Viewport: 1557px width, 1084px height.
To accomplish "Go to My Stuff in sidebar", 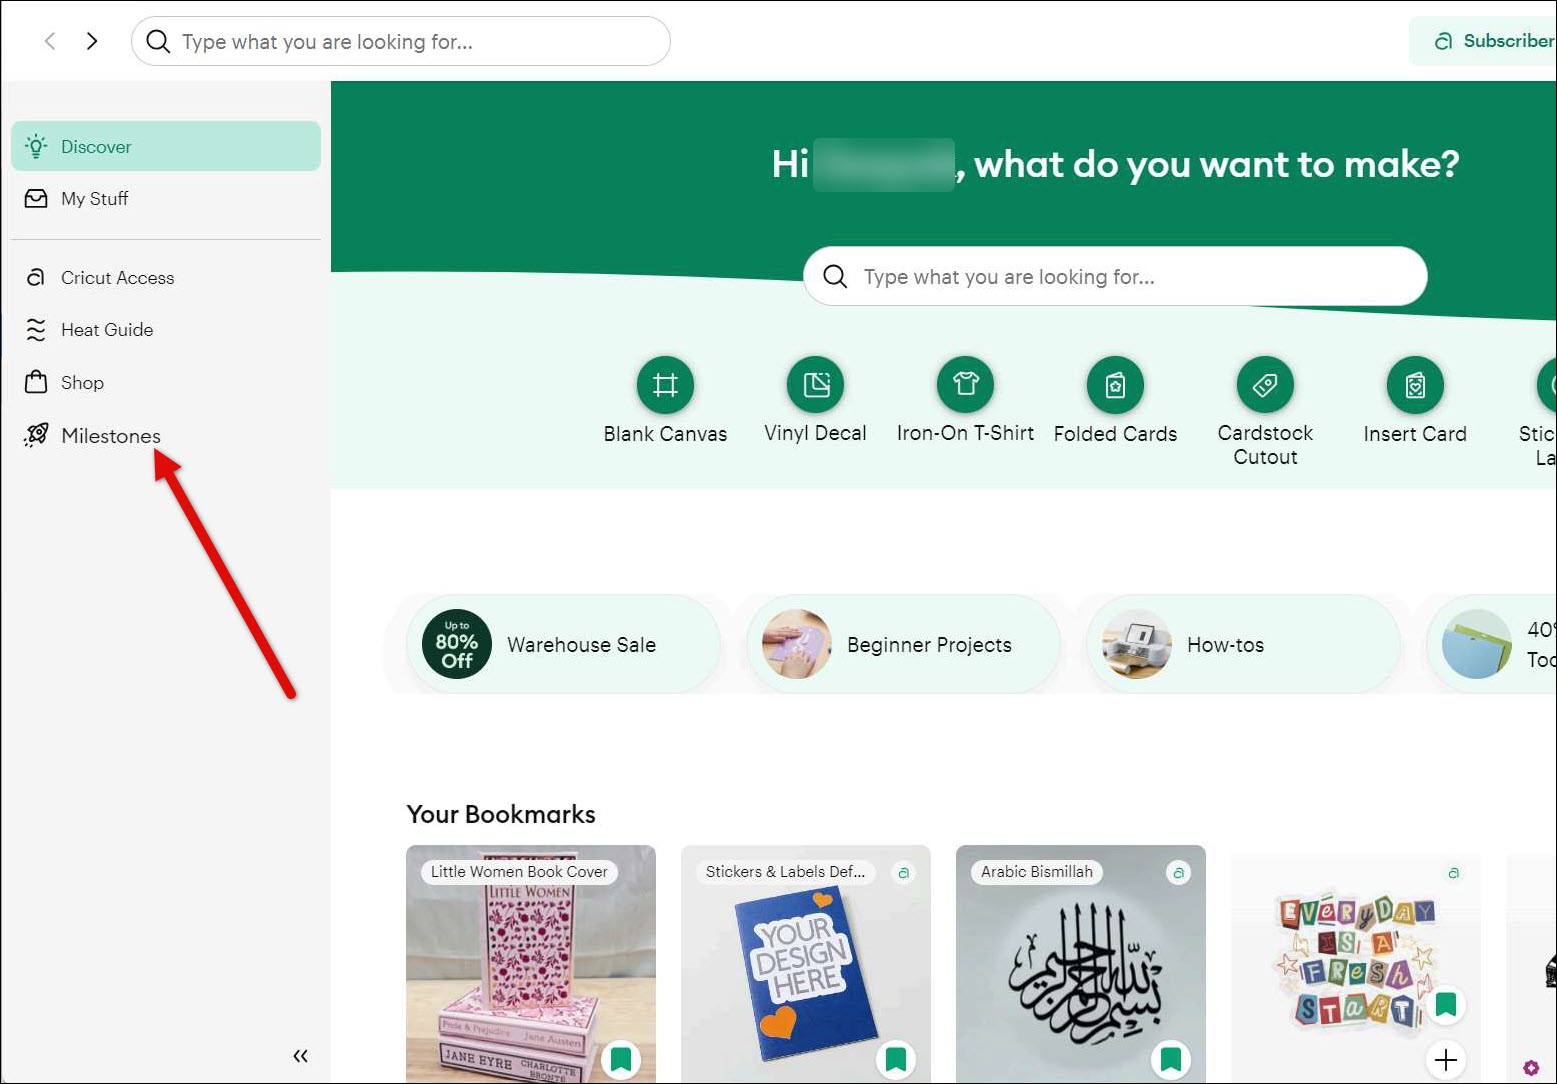I will click(94, 199).
